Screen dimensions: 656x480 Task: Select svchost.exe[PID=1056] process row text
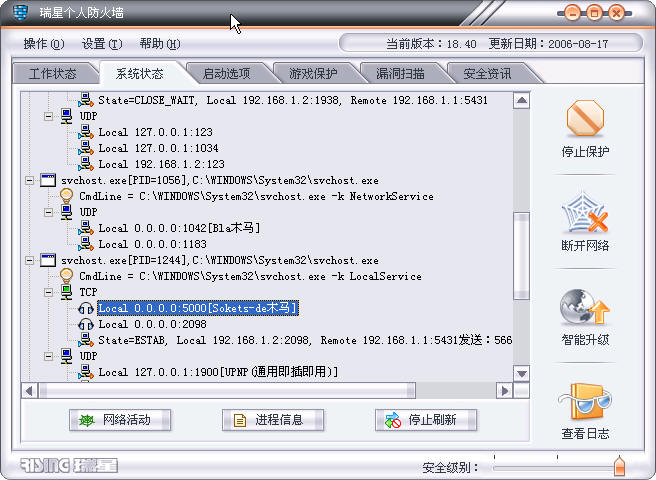[220, 180]
